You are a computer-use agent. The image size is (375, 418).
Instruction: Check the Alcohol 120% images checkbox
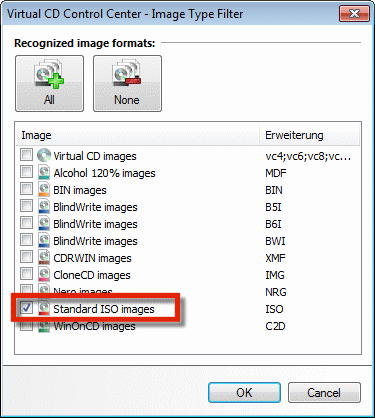26,172
